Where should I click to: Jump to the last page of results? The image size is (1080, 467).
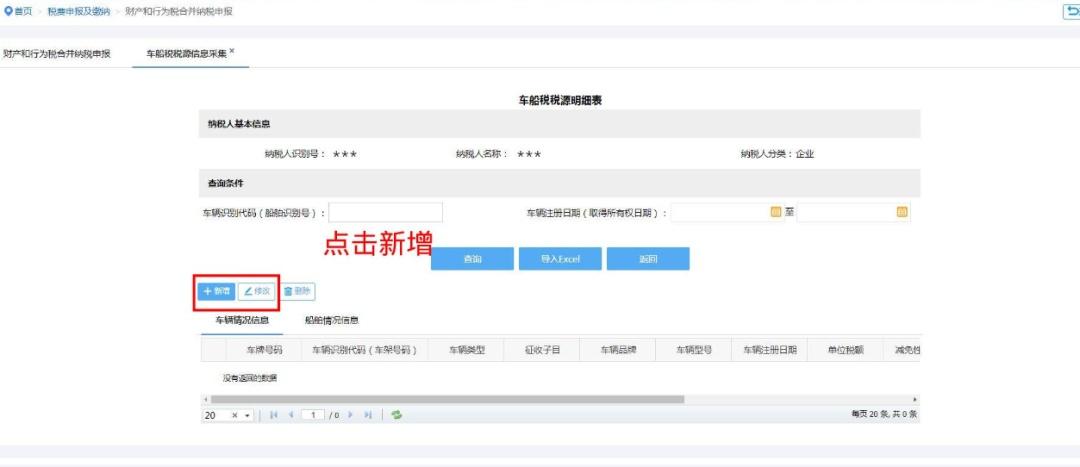tap(368, 415)
